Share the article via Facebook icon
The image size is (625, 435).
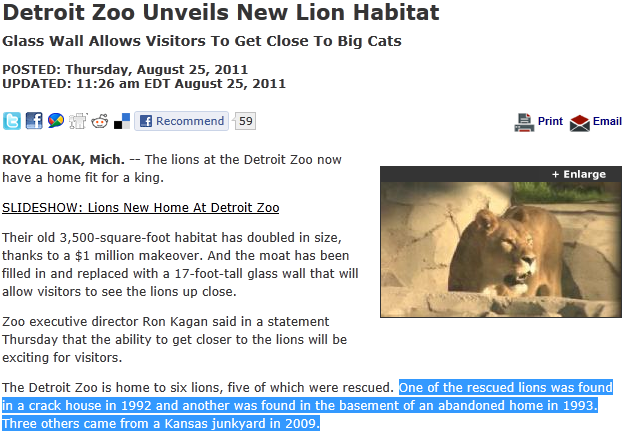(x=34, y=121)
